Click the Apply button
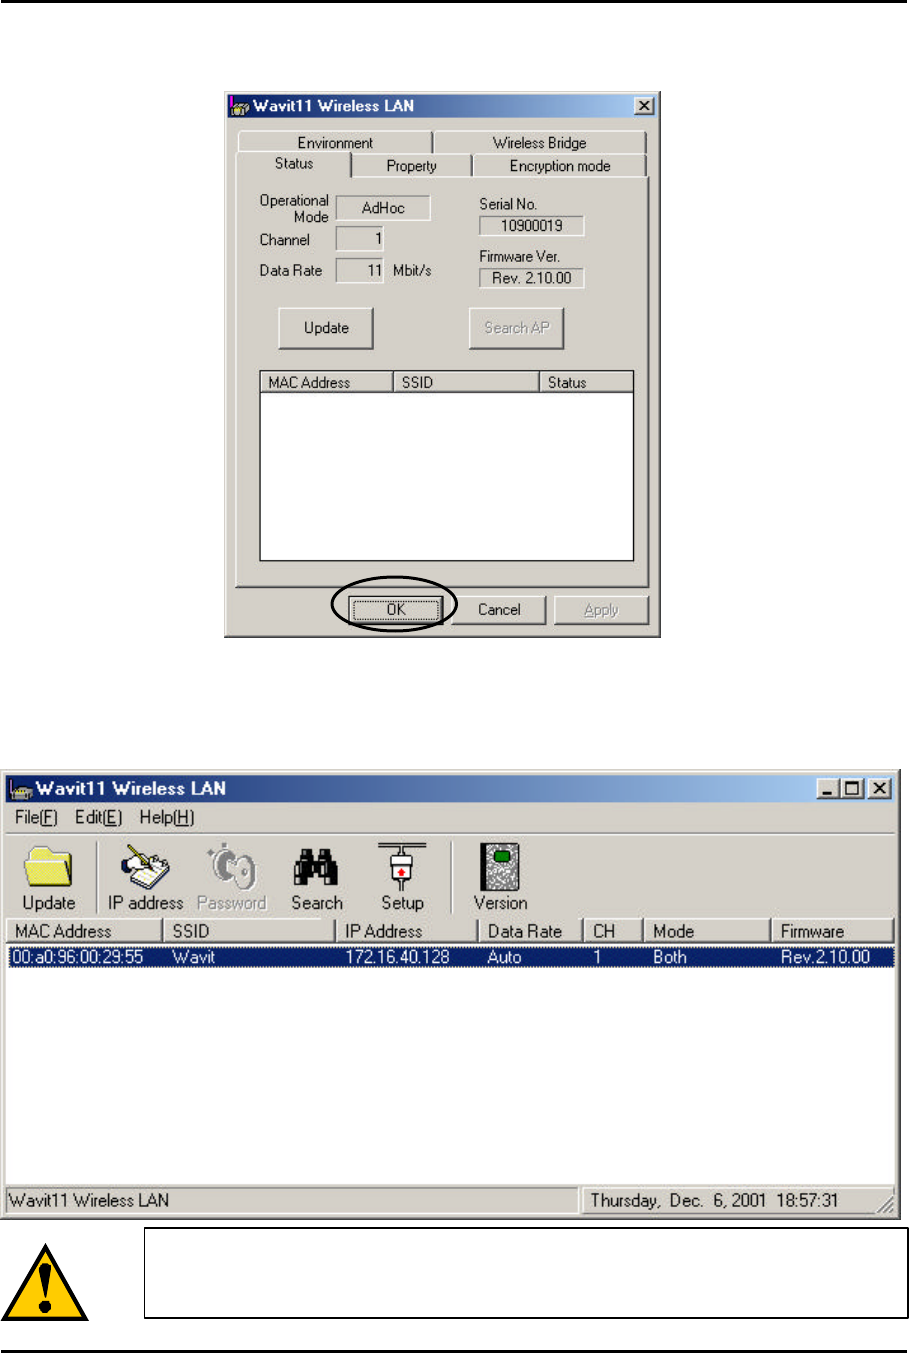Viewport: 909px width, 1353px height. pos(601,609)
